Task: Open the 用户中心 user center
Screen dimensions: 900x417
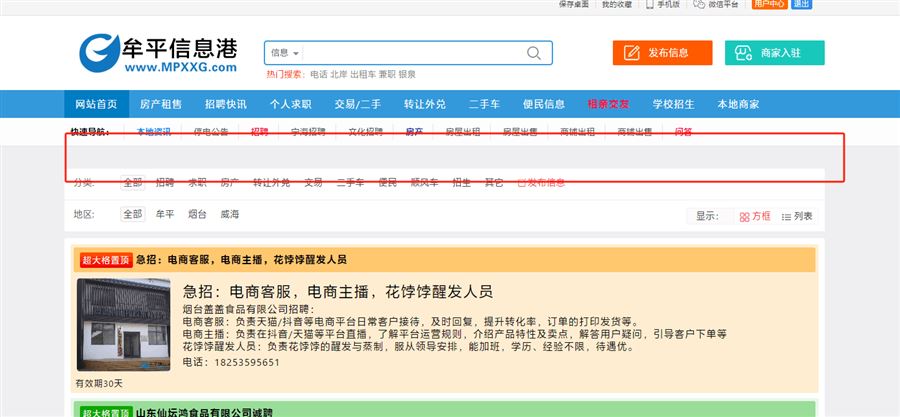Action: pos(769,4)
